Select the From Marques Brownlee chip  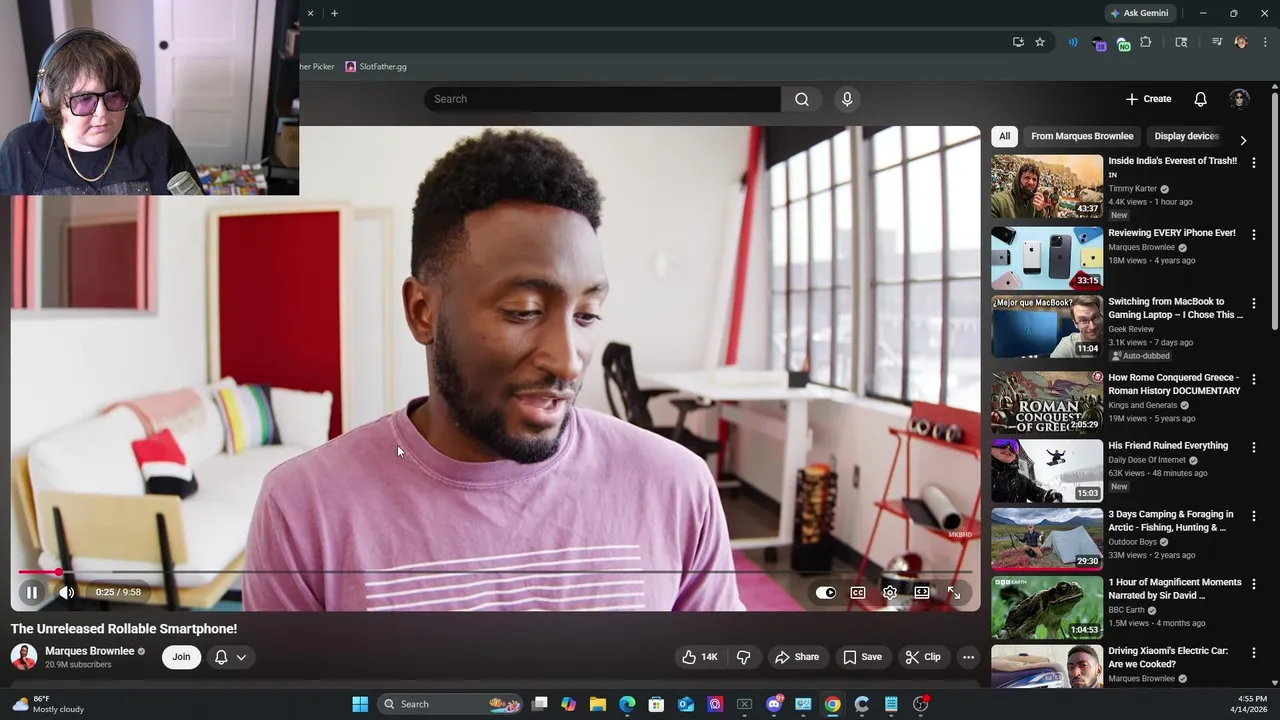click(1082, 136)
